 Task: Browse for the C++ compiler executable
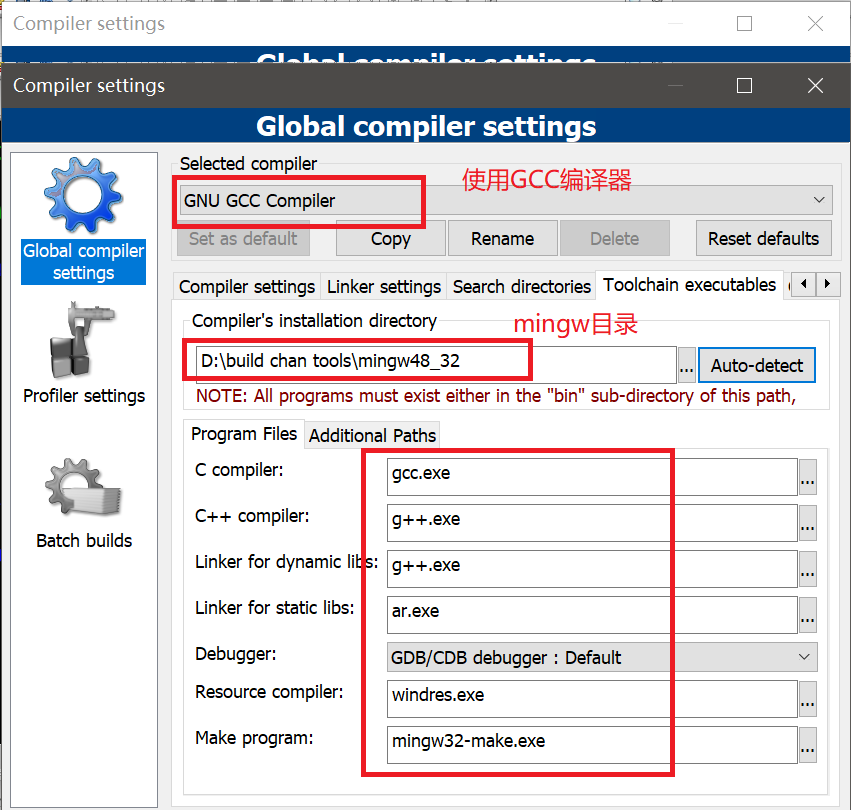807,523
